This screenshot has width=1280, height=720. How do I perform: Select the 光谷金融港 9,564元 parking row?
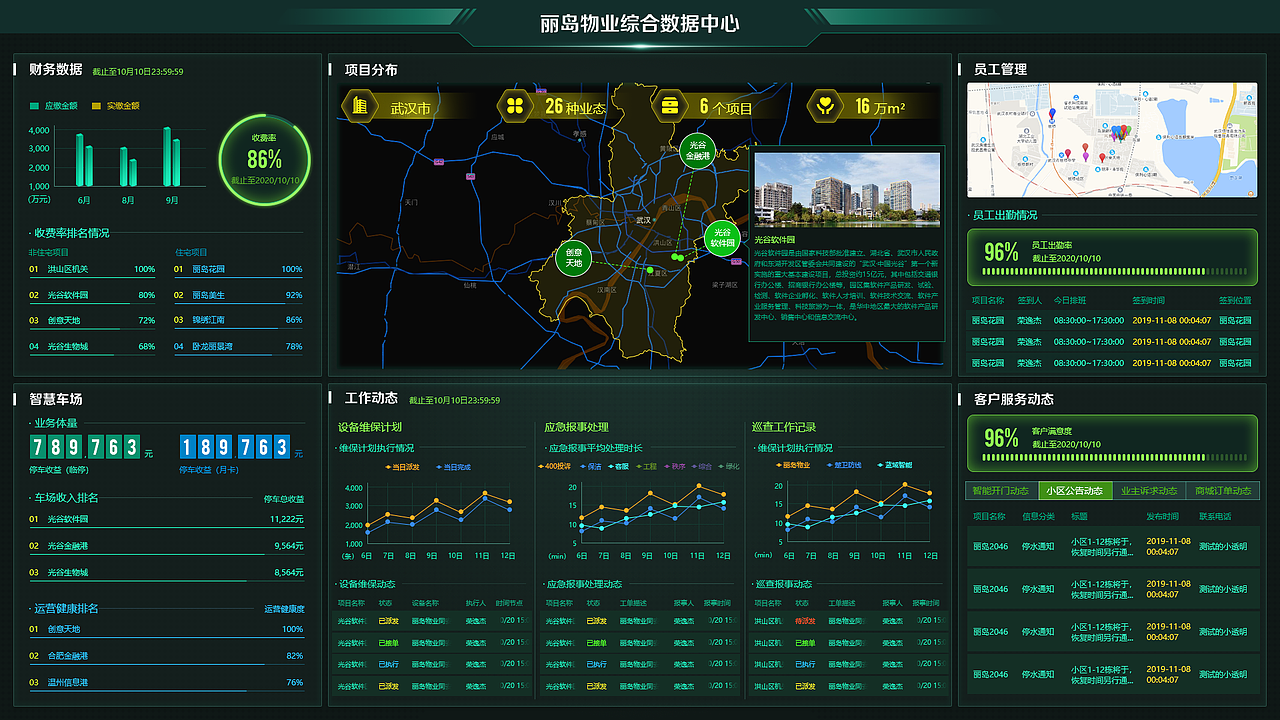(166, 547)
